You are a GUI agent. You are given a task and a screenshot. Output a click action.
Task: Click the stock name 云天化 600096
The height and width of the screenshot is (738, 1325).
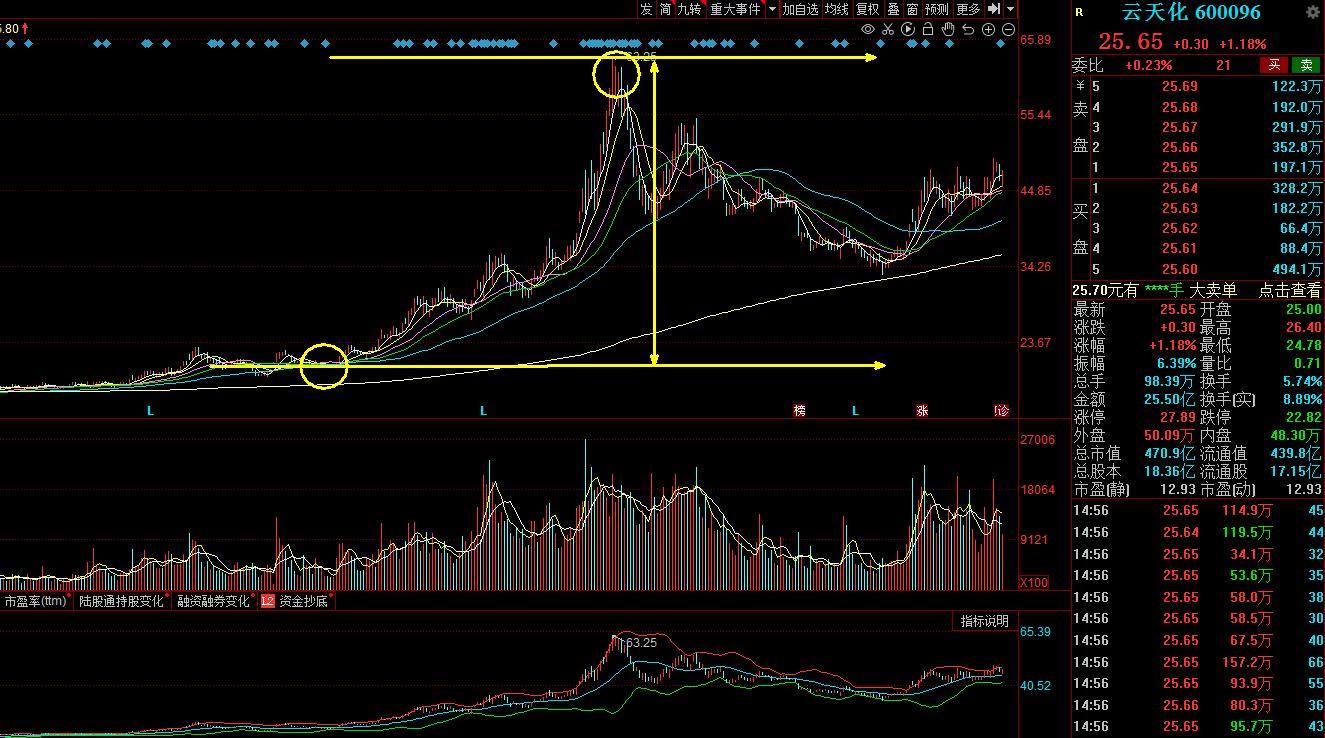pos(1191,13)
